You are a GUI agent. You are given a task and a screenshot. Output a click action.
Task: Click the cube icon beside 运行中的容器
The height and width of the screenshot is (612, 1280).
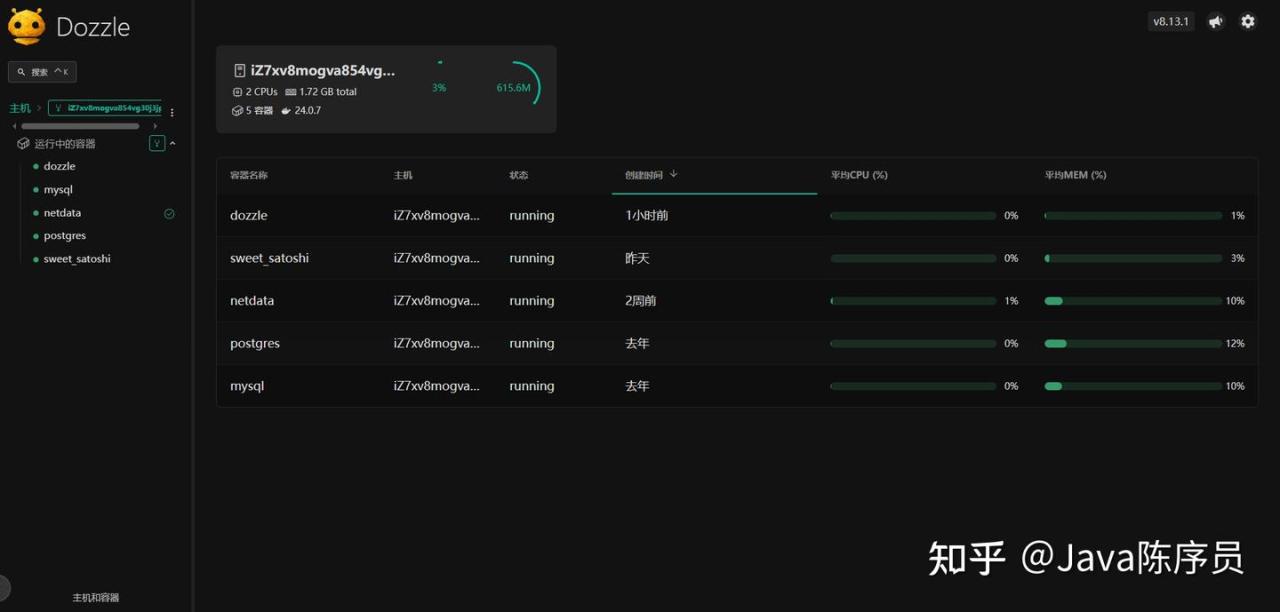[24, 144]
